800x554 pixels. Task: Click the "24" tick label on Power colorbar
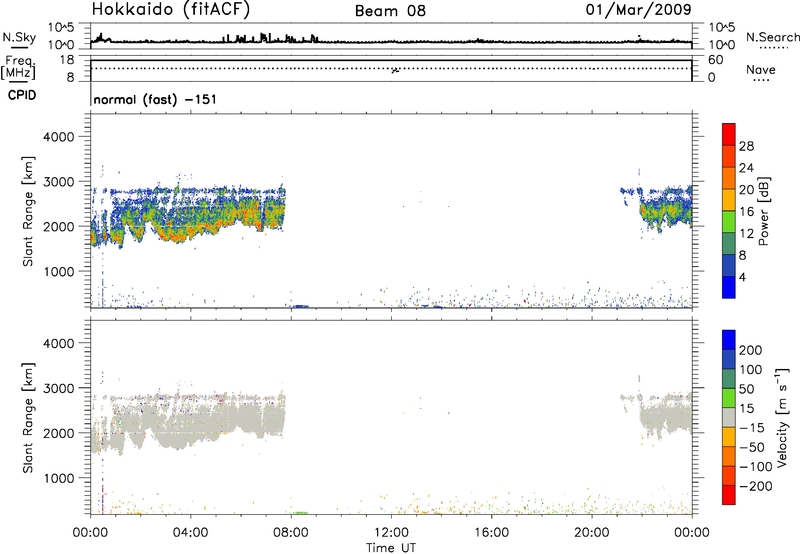(x=746, y=168)
